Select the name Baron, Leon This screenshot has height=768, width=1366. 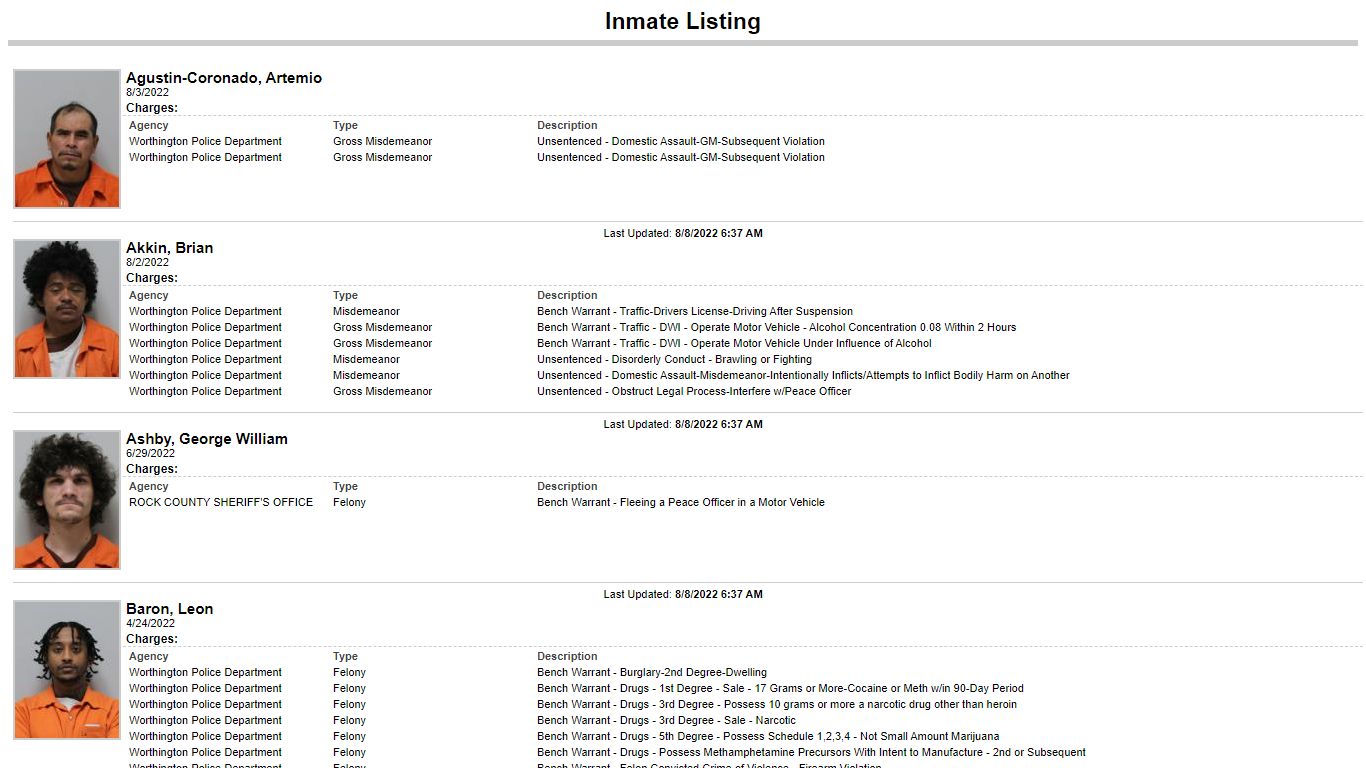169,609
